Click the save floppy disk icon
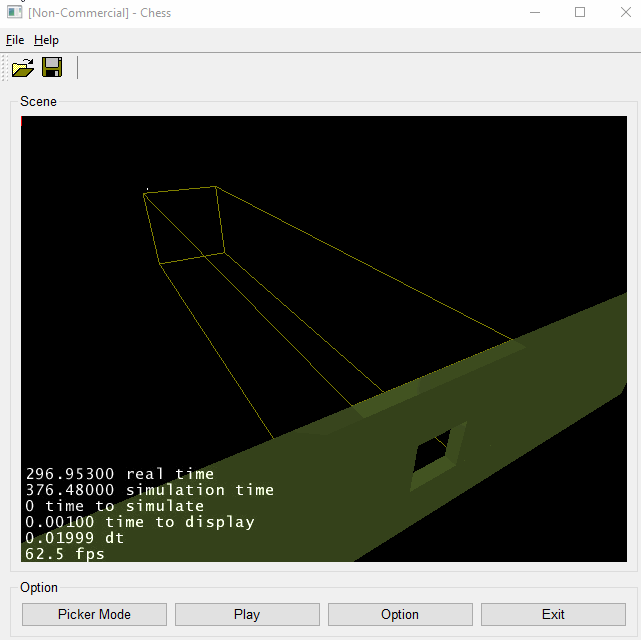The width and height of the screenshot is (641, 640). (x=52, y=68)
